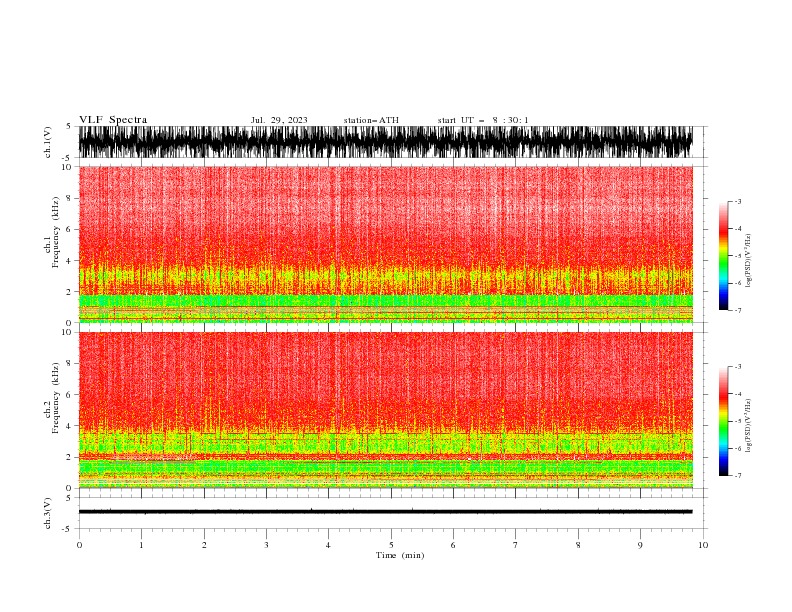Click the ch.2 log(PSD) colorbar label

748,425
